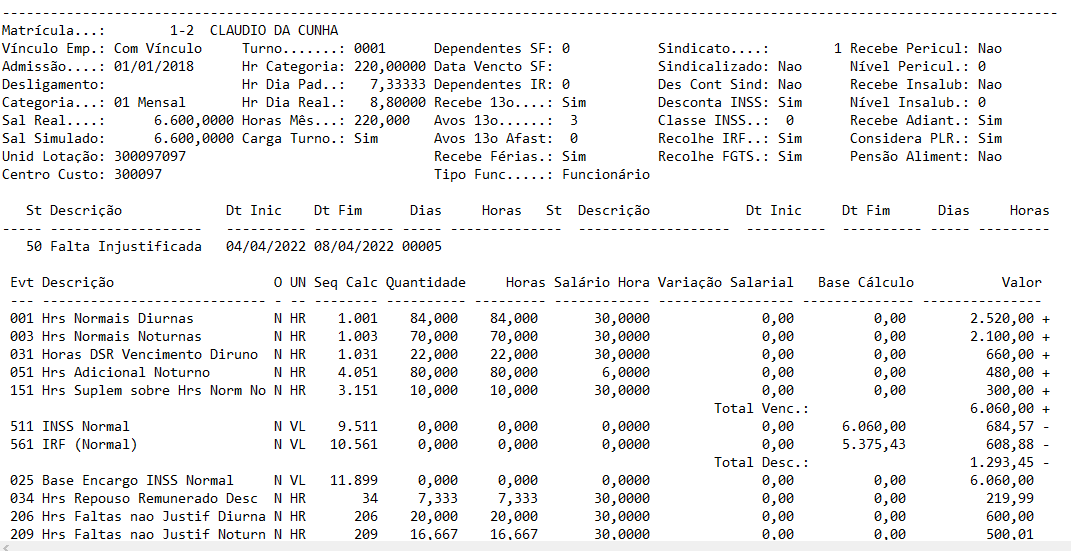Click the Variação Salarial column header

(726, 283)
